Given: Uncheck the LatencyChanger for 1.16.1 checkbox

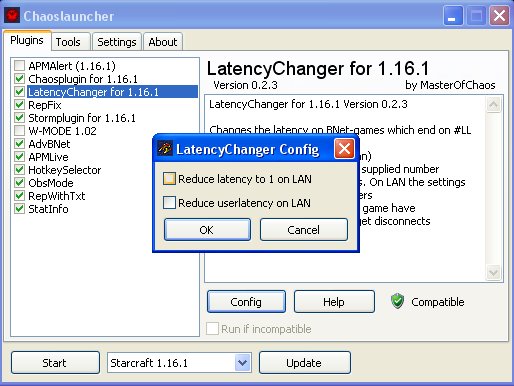Looking at the screenshot, I should click(19, 91).
